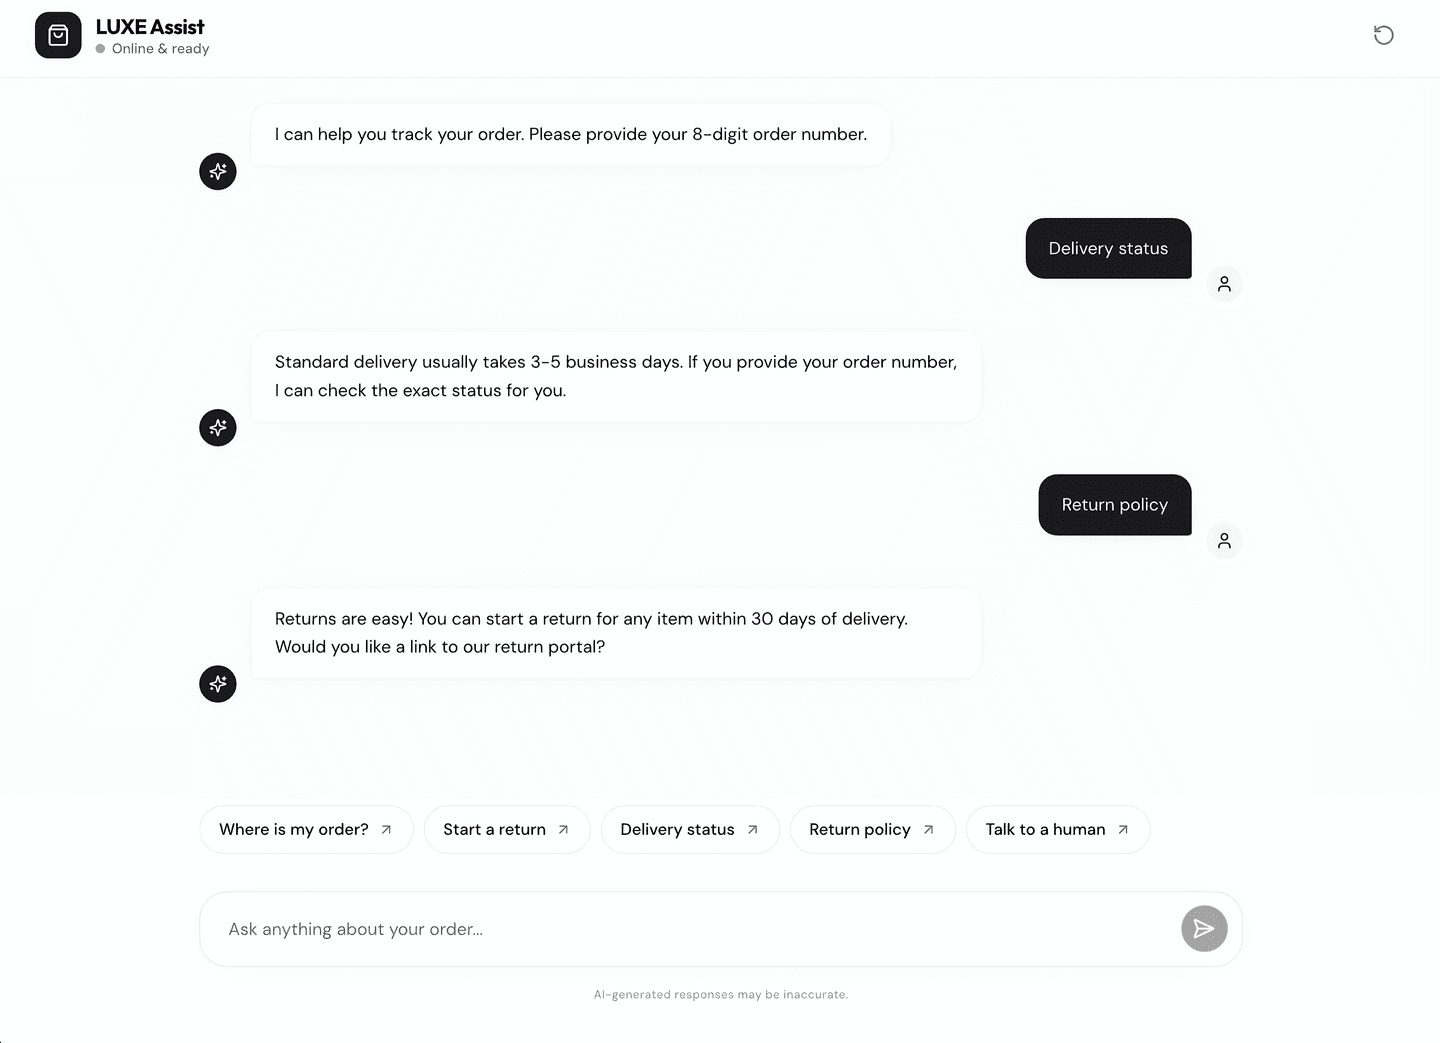
Task: Select the sparkle avatar beside the first AI message
Action: (x=217, y=171)
